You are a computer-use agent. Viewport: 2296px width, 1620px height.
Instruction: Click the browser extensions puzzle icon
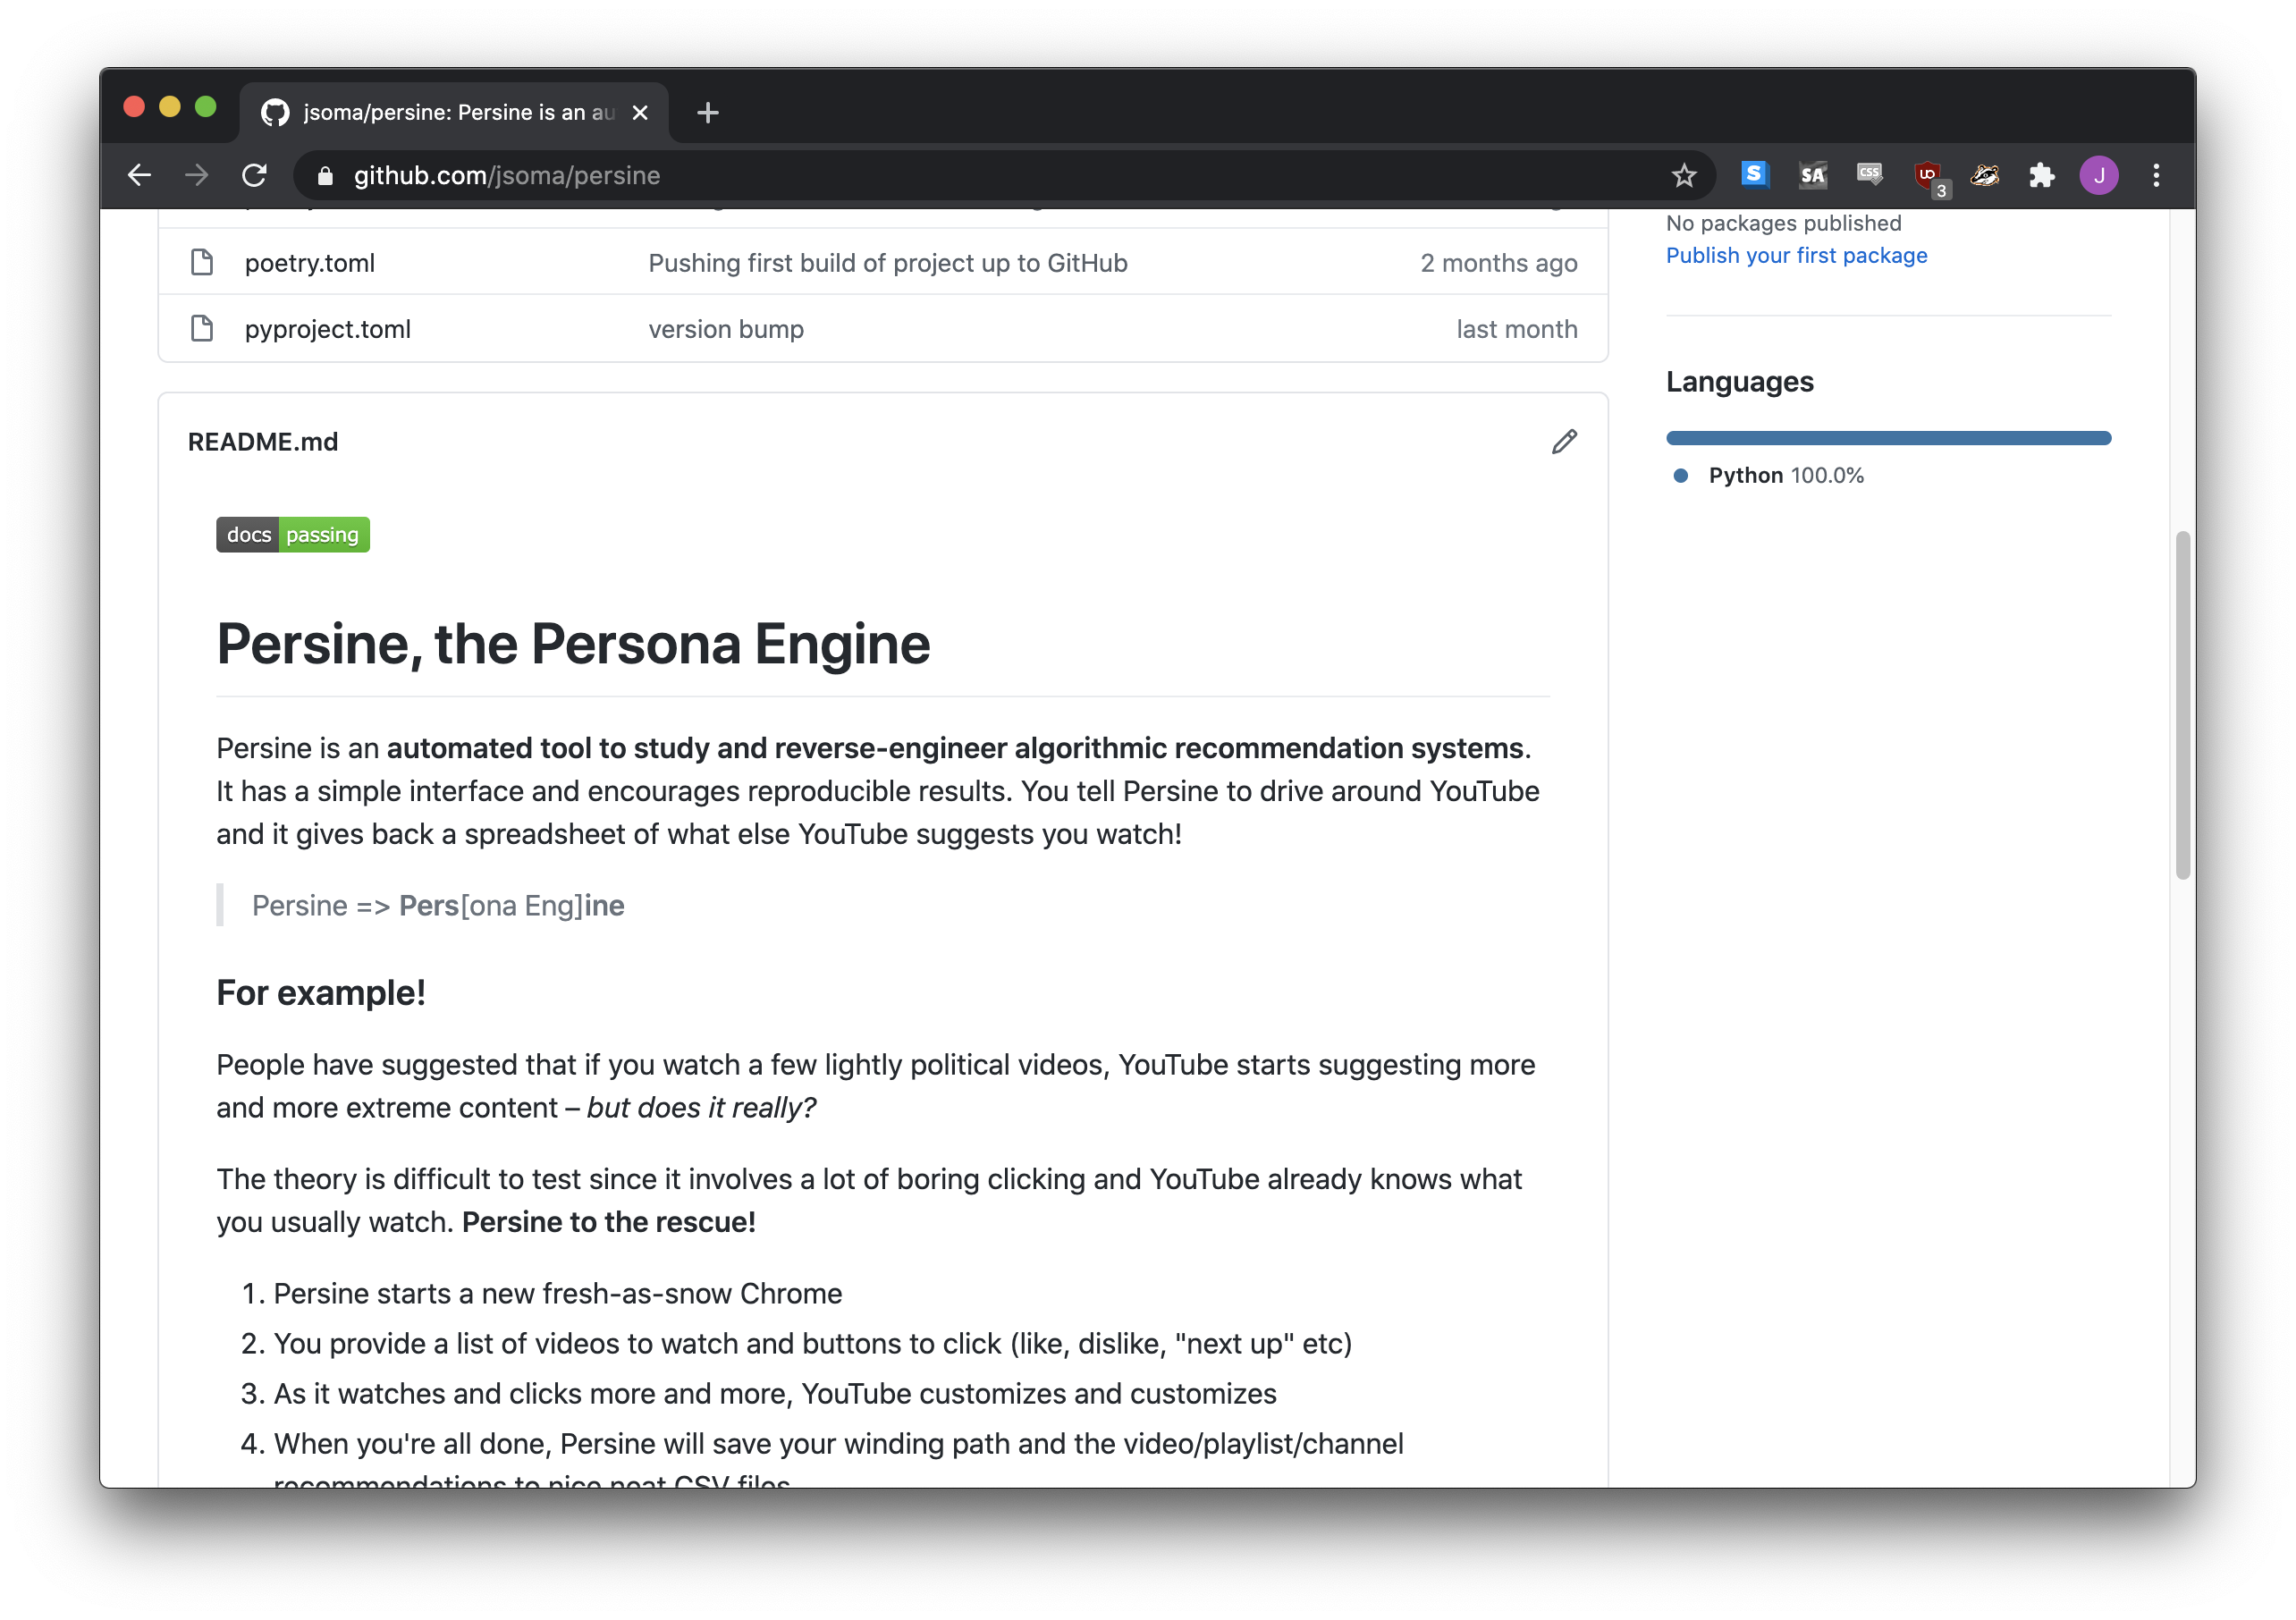[x=2042, y=175]
